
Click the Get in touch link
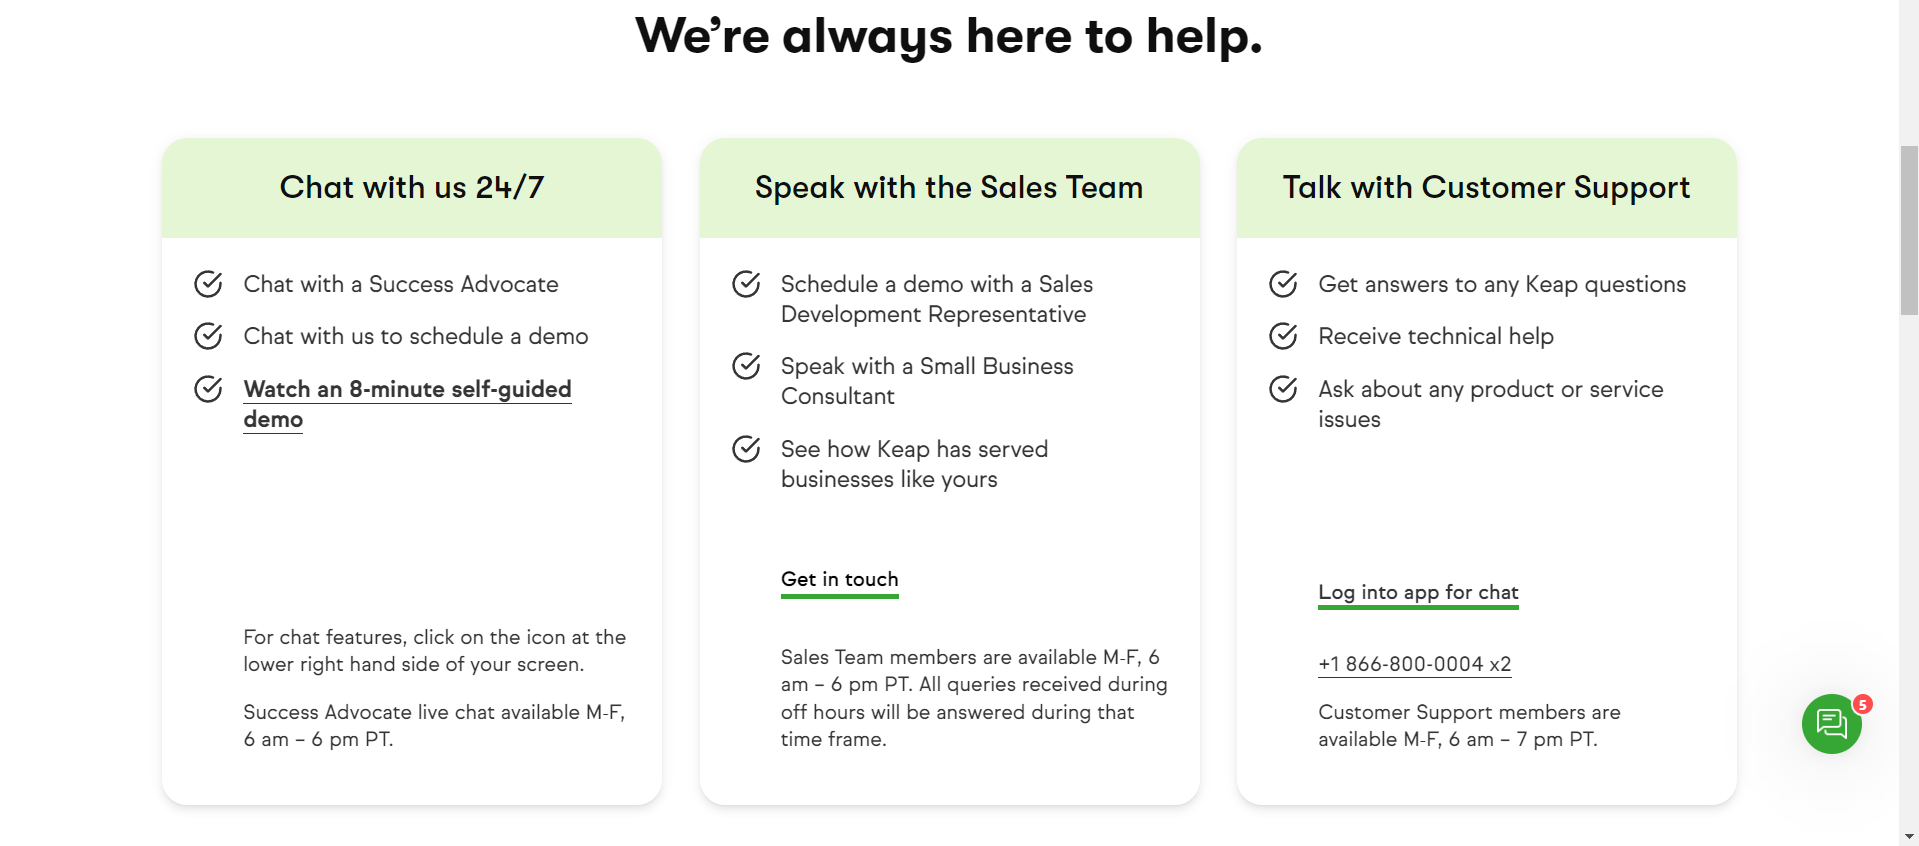(x=839, y=579)
